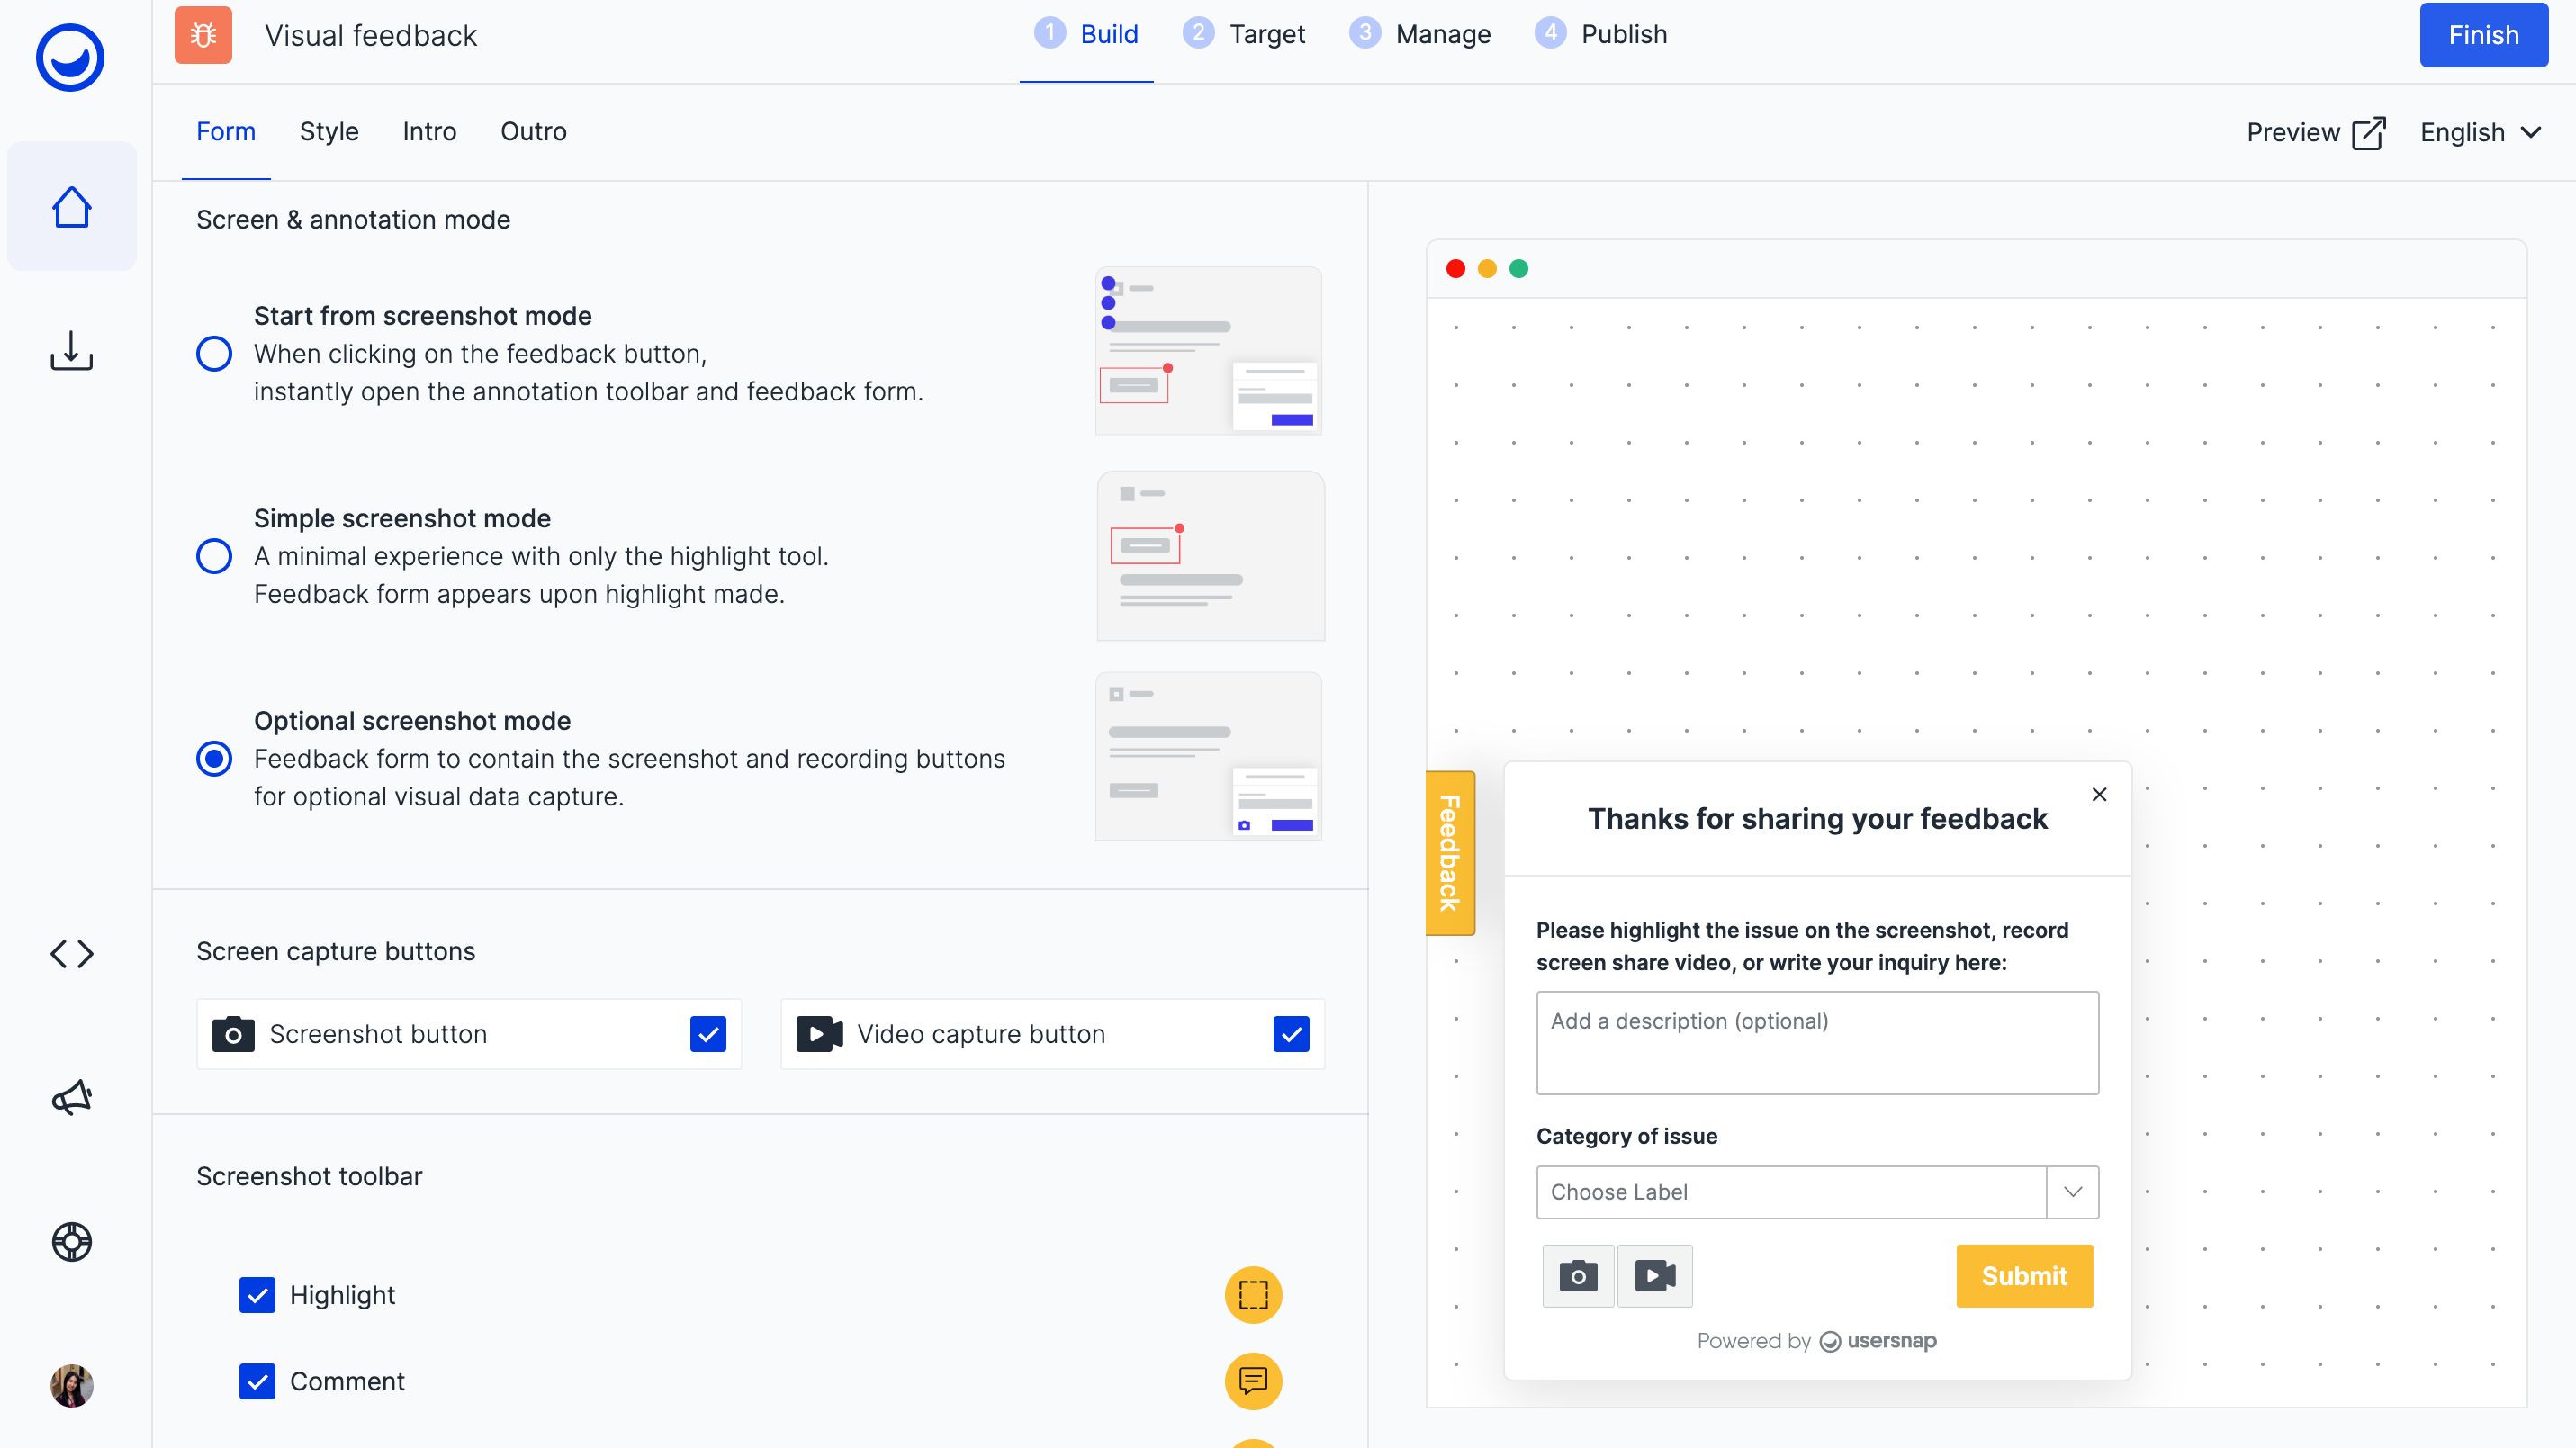Click the description input field
Image resolution: width=2576 pixels, height=1448 pixels.
tap(1816, 1043)
